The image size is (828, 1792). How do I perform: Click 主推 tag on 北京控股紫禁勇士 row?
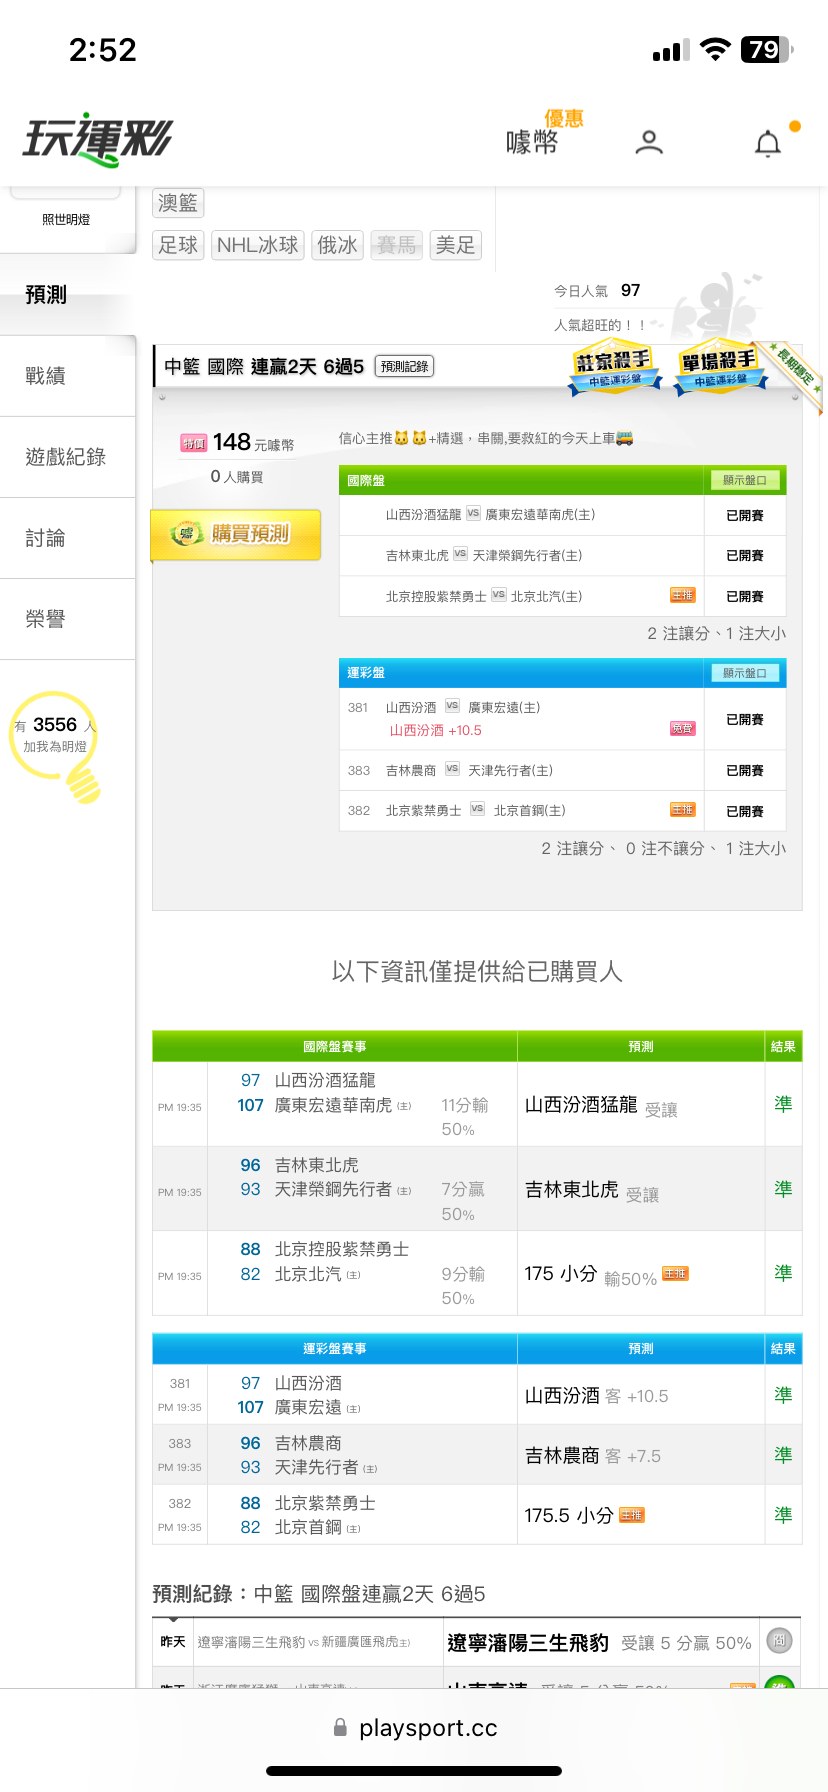click(682, 595)
